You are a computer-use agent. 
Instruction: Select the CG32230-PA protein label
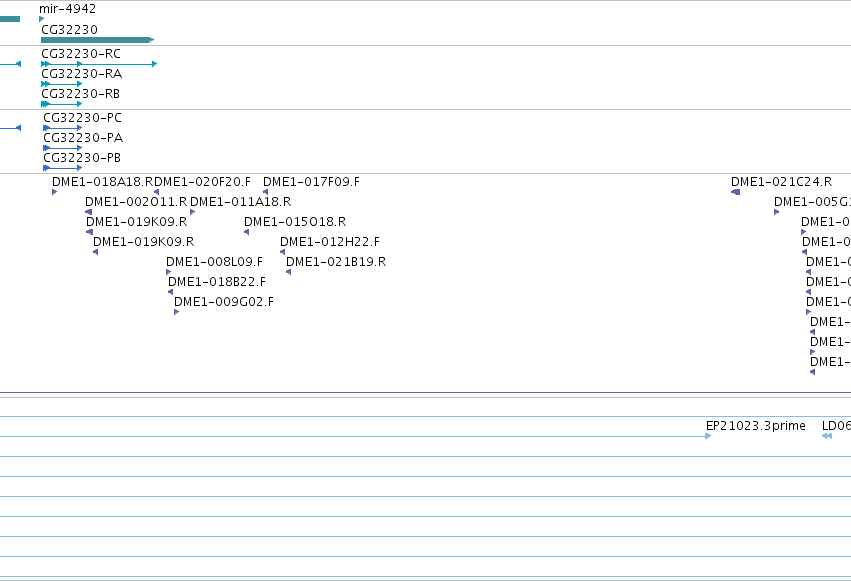(83, 138)
